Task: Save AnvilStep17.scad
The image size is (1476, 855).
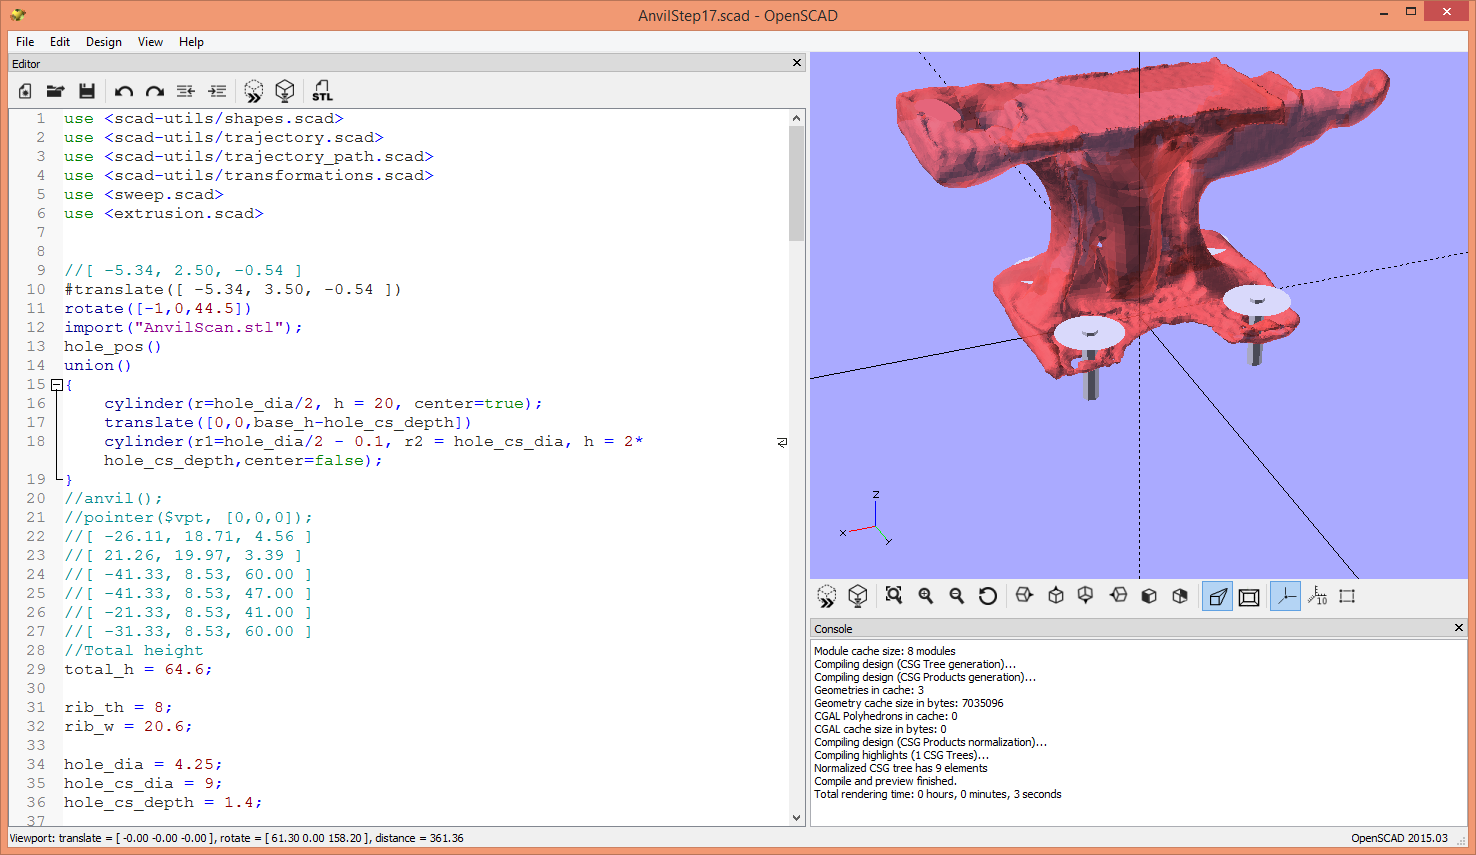Action: (88, 91)
